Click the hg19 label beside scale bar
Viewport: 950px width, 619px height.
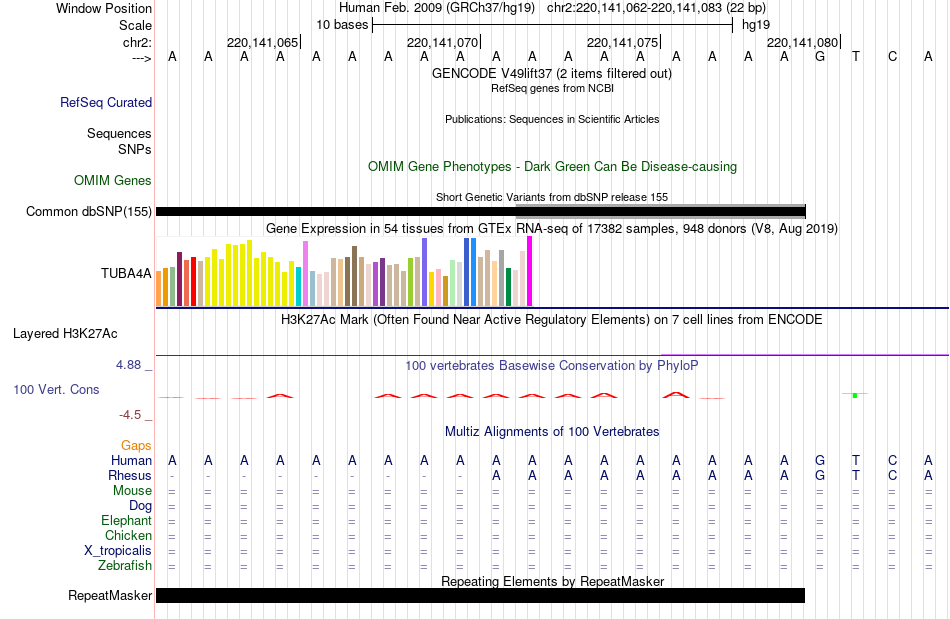coord(756,25)
